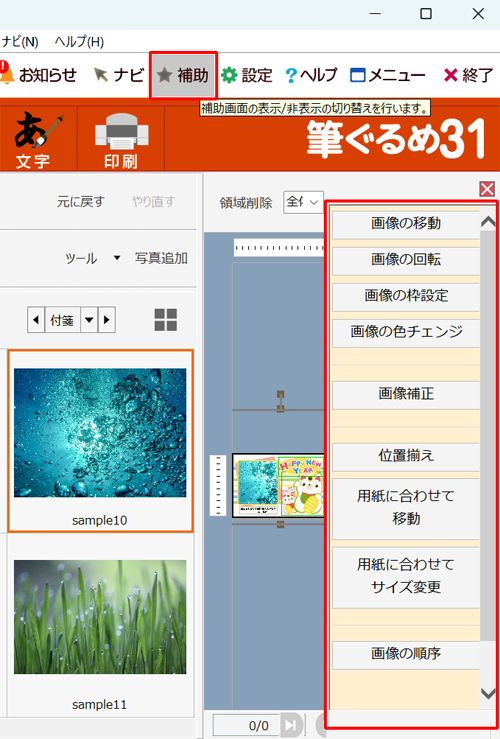Close the assist panel with red X
500x739 pixels.
(487, 189)
